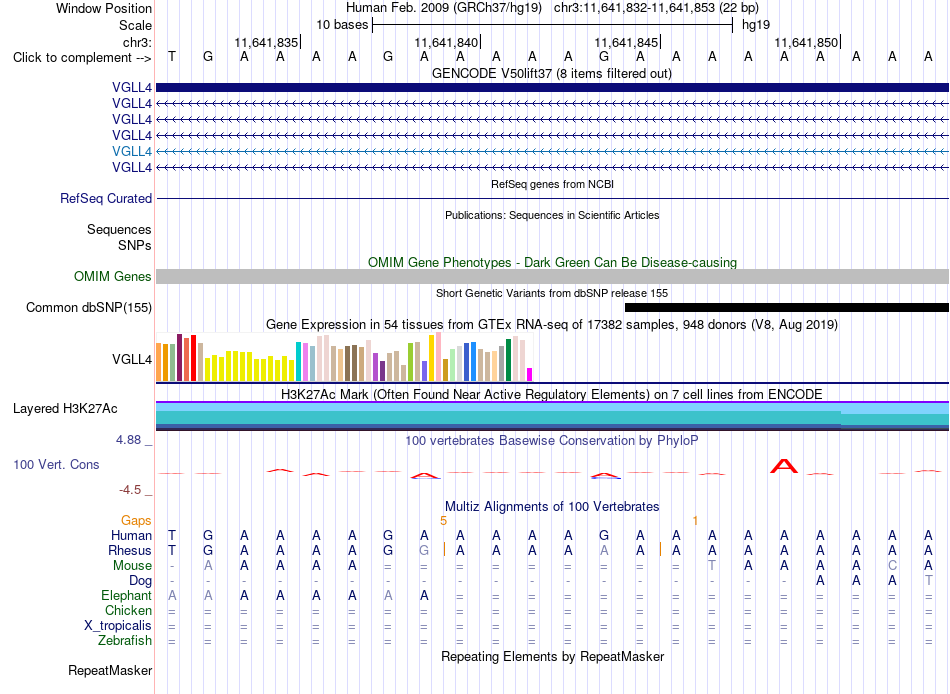
Task: Open the RepeatMasker track label
Action: click(110, 670)
